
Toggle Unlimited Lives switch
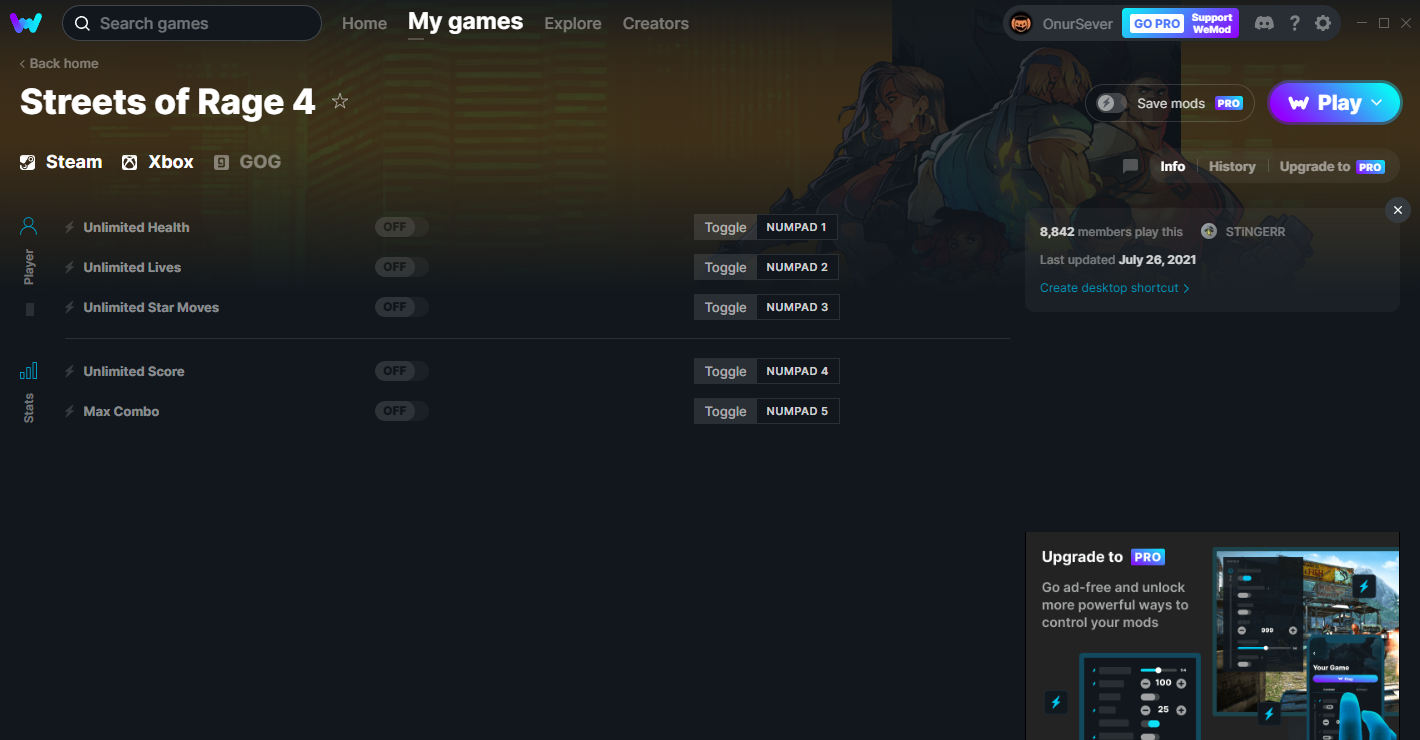(402, 267)
